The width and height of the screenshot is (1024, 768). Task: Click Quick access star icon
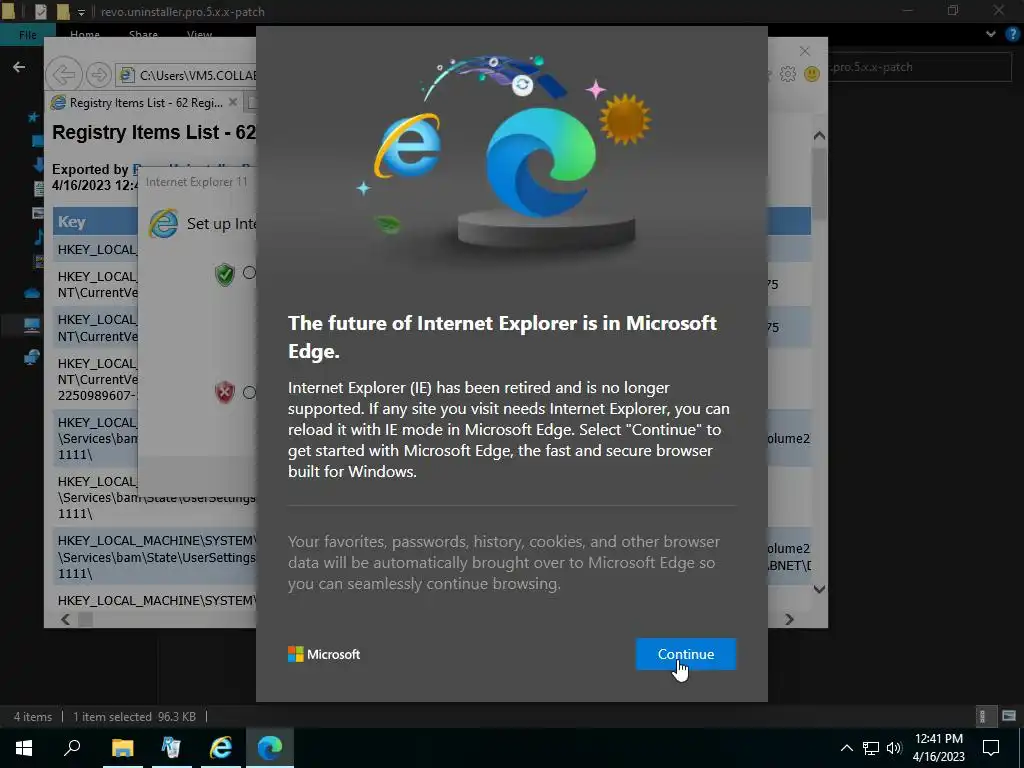pyautogui.click(x=33, y=117)
